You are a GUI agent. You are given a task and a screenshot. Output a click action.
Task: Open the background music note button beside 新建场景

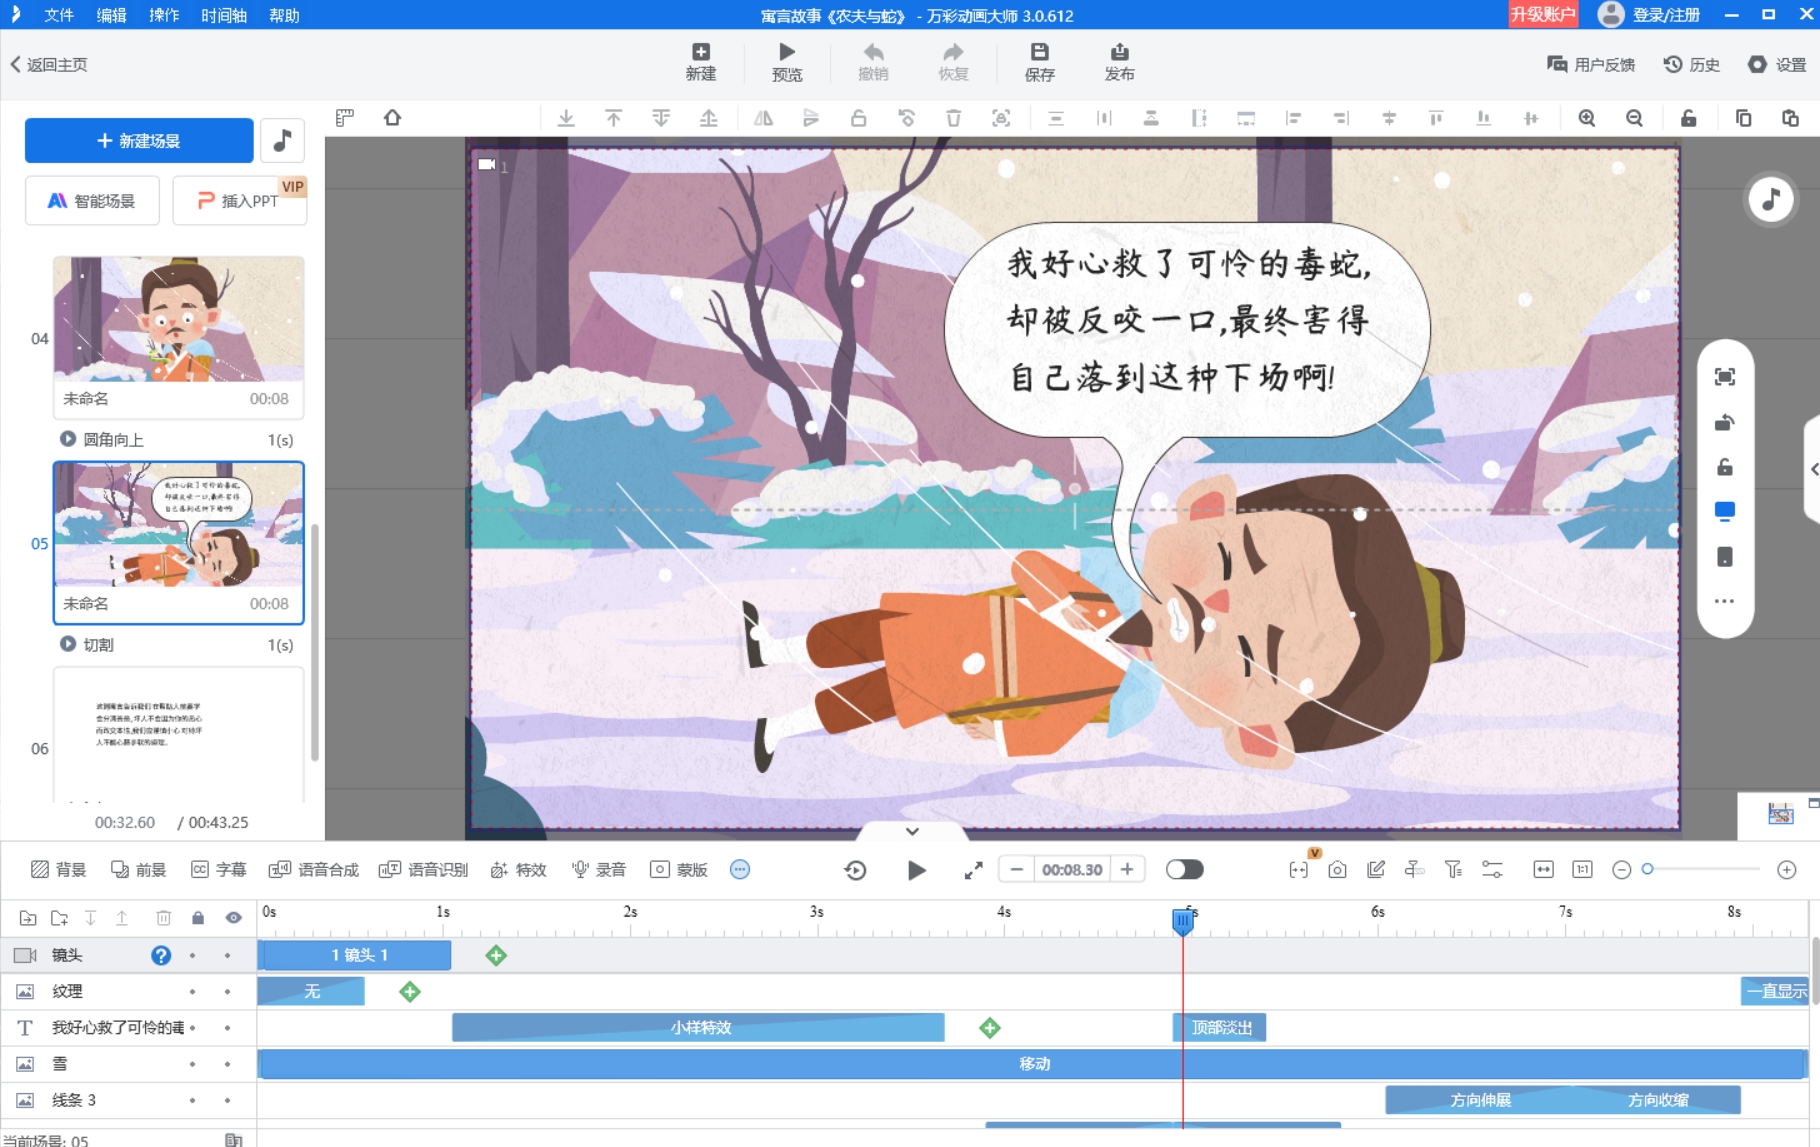(282, 140)
